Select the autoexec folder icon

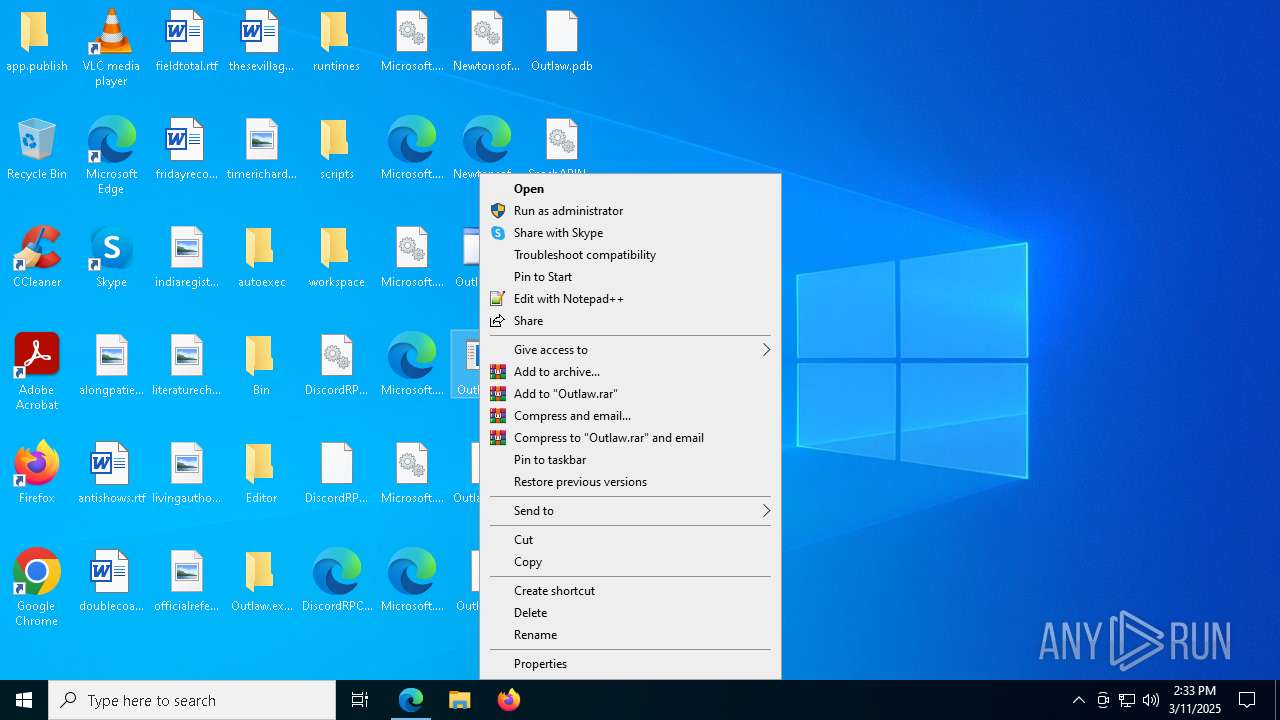pyautogui.click(x=261, y=248)
